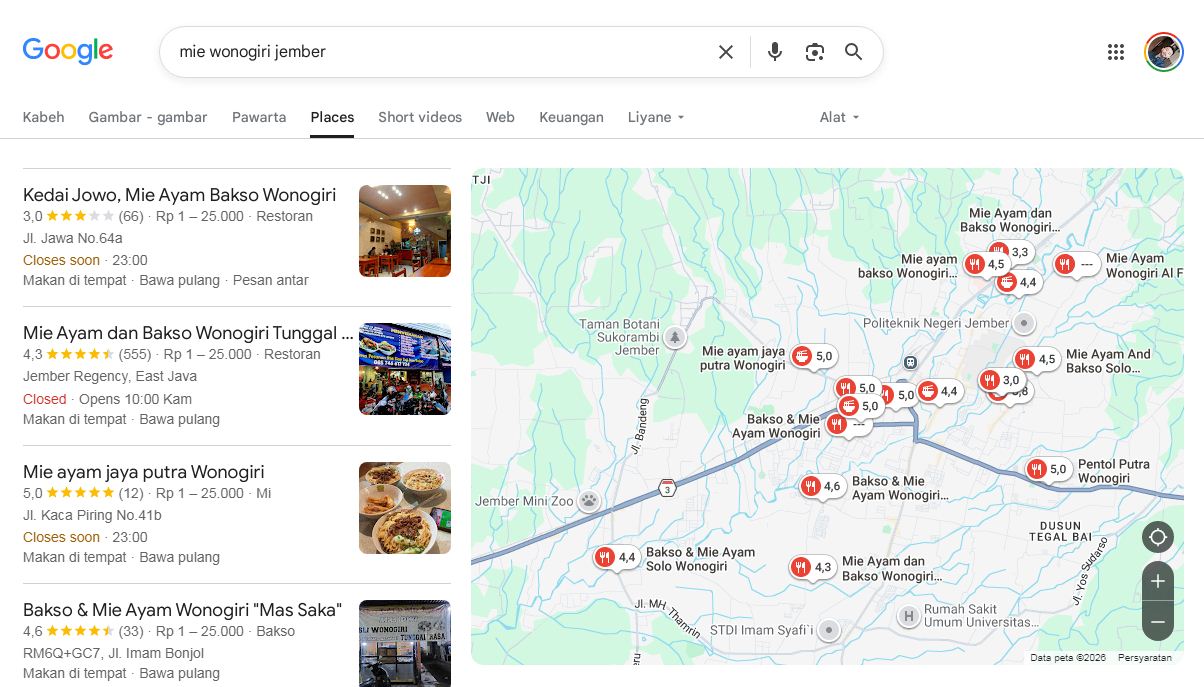
Task: Click inside the search input field
Action: (x=440, y=52)
